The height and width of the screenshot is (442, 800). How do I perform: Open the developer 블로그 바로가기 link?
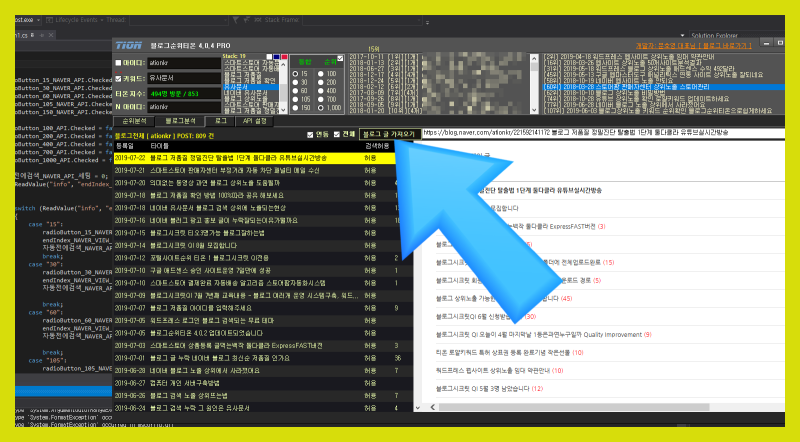tap(693, 46)
